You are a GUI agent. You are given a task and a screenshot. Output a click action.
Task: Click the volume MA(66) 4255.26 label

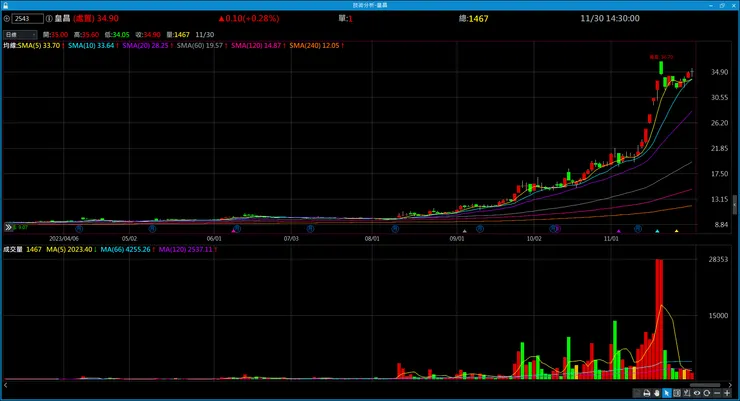point(125,250)
